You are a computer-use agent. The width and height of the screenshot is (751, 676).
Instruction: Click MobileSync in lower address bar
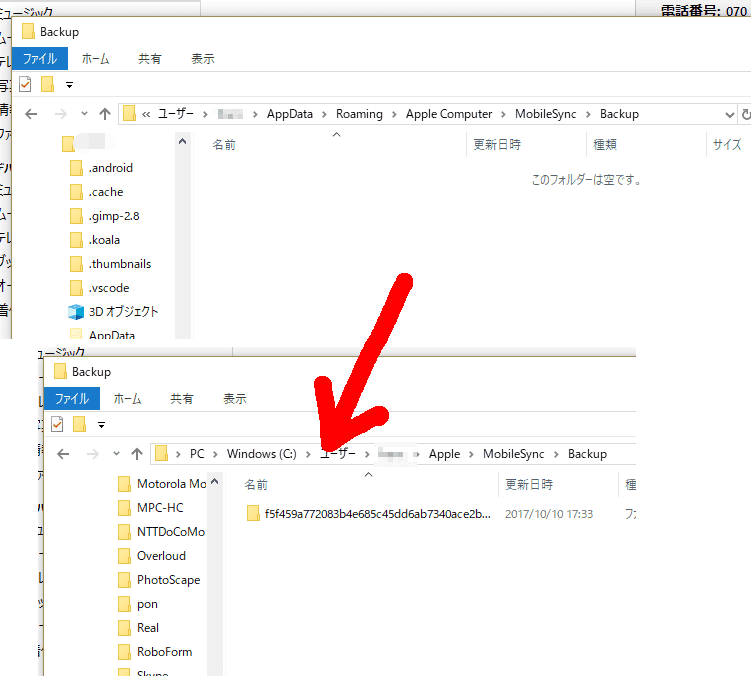513,454
